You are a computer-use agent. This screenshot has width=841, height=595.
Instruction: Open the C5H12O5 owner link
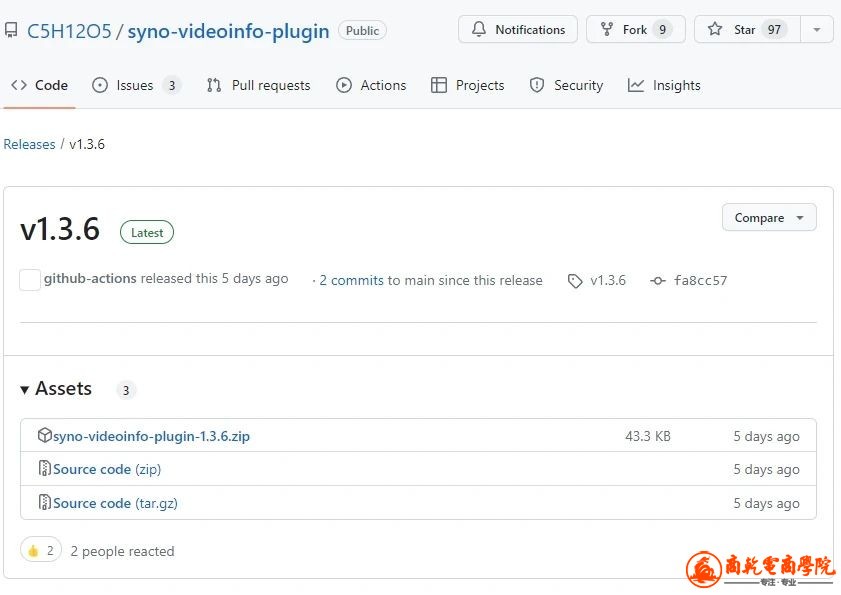[x=69, y=31]
